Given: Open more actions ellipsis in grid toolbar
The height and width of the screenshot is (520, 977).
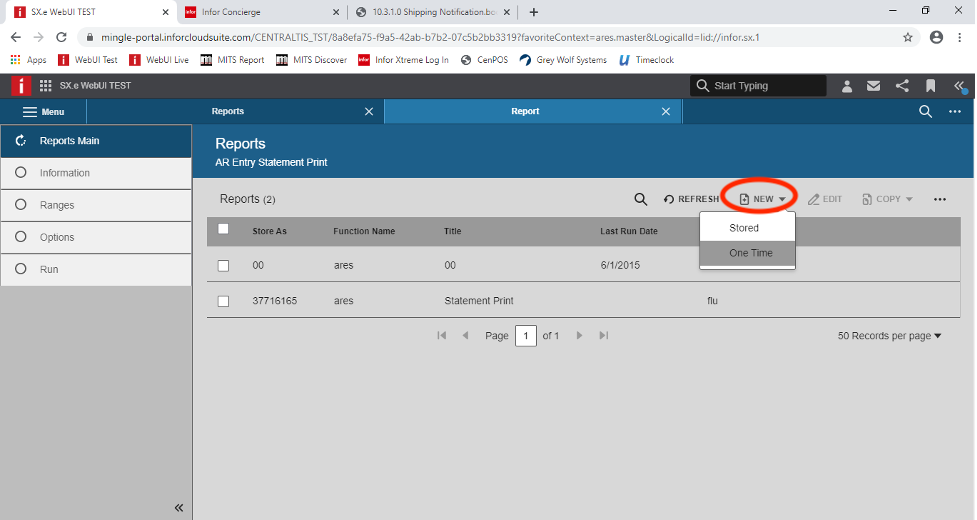Looking at the screenshot, I should coord(940,199).
